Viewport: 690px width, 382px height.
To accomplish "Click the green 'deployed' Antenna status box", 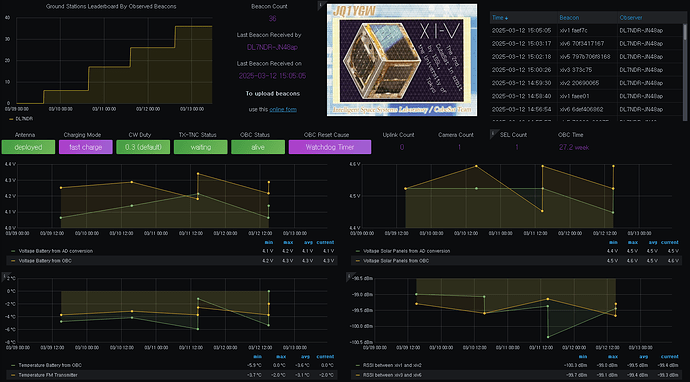I will click(x=28, y=147).
